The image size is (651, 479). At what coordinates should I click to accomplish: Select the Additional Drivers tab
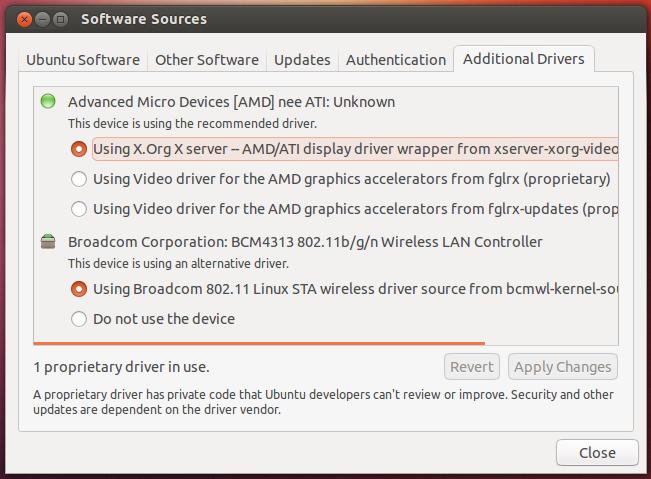tap(524, 59)
